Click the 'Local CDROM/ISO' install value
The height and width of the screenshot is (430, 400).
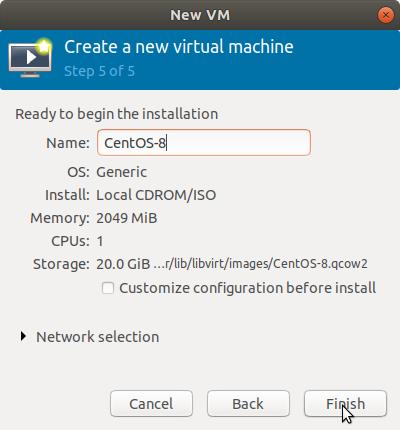pos(156,195)
